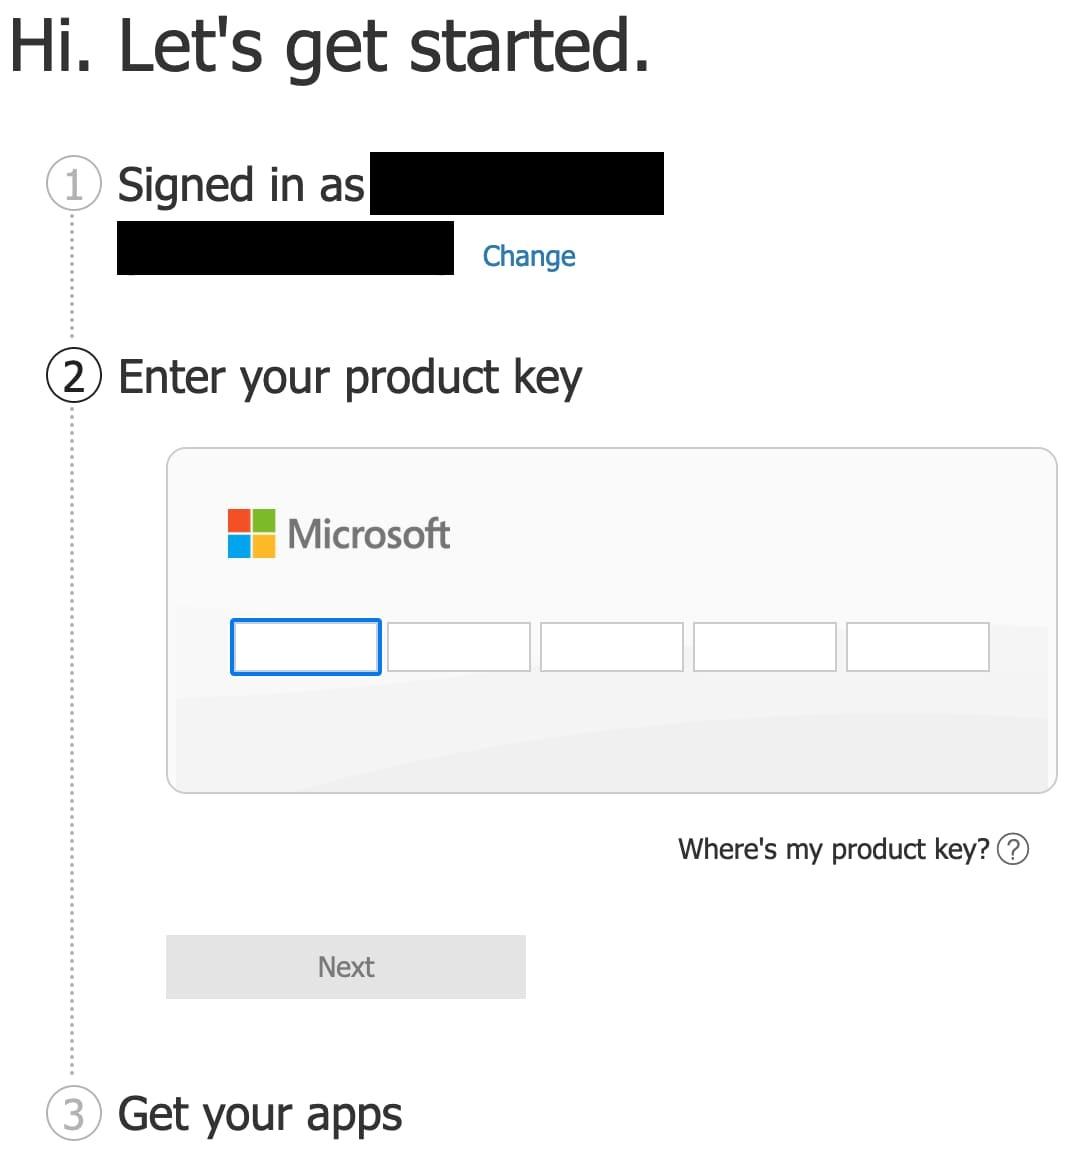The height and width of the screenshot is (1158, 1082).
Task: Click the "Get your apps" step heading
Action: coord(260,1114)
